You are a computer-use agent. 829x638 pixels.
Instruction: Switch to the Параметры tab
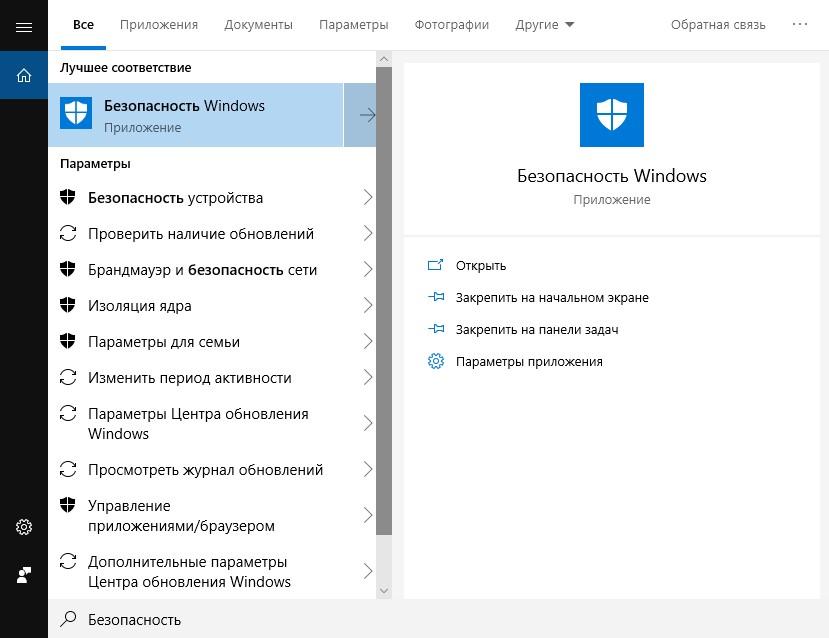(x=354, y=25)
